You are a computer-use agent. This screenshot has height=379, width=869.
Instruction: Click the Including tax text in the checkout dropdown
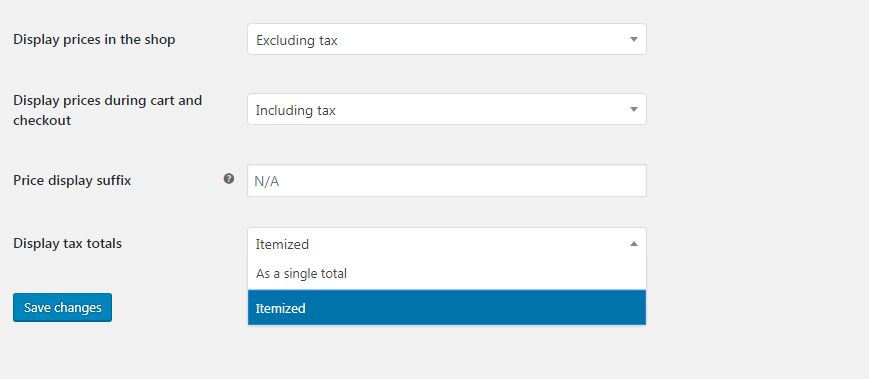pos(295,110)
